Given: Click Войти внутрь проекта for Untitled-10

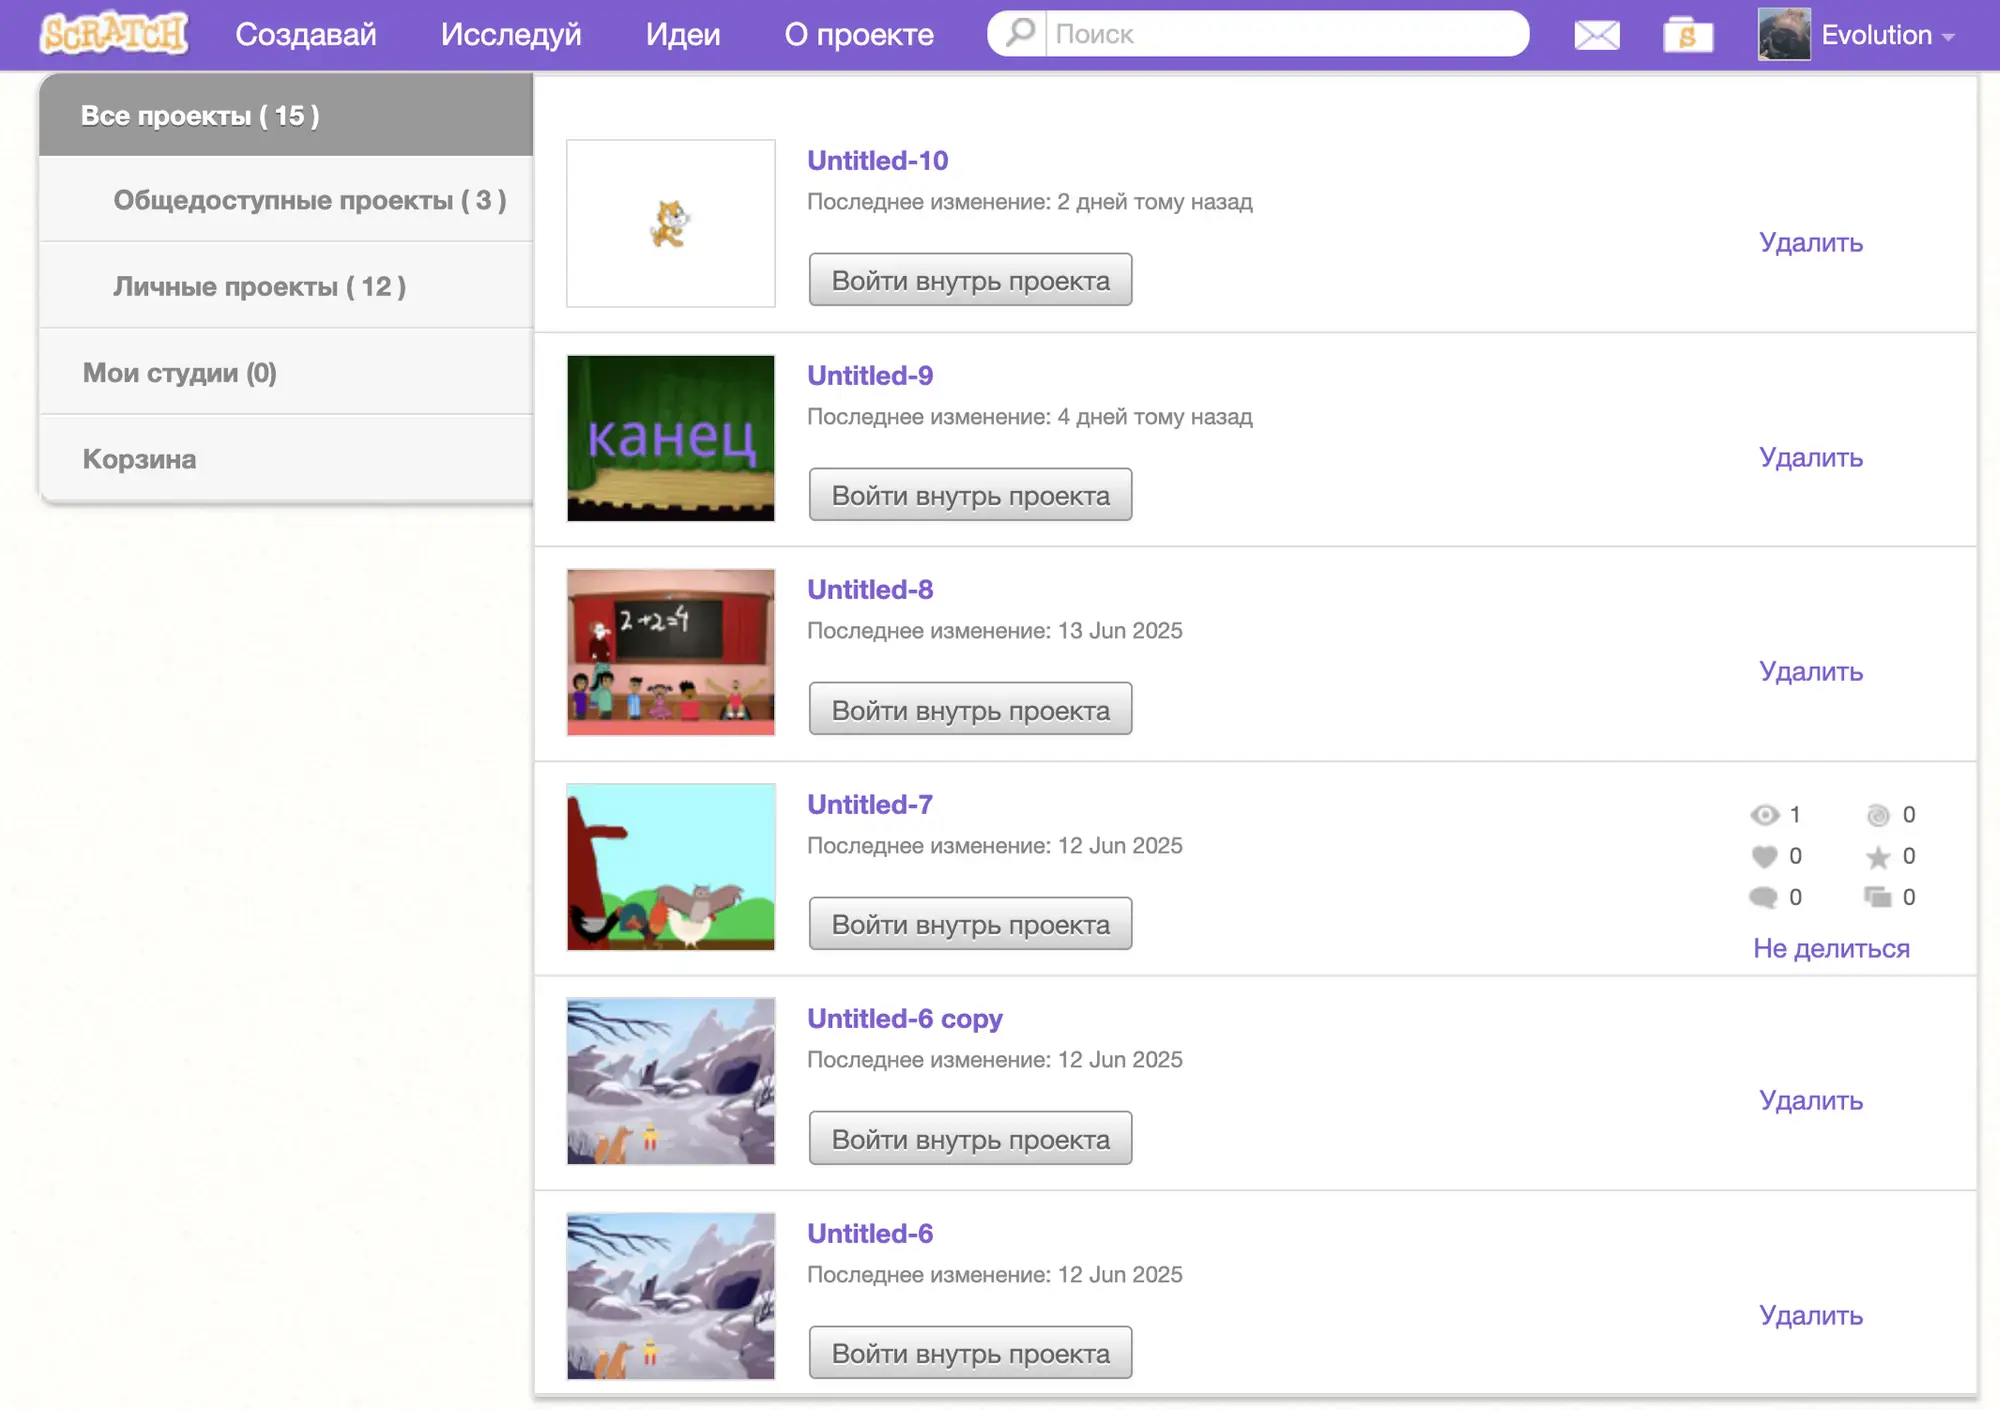Looking at the screenshot, I should point(970,280).
